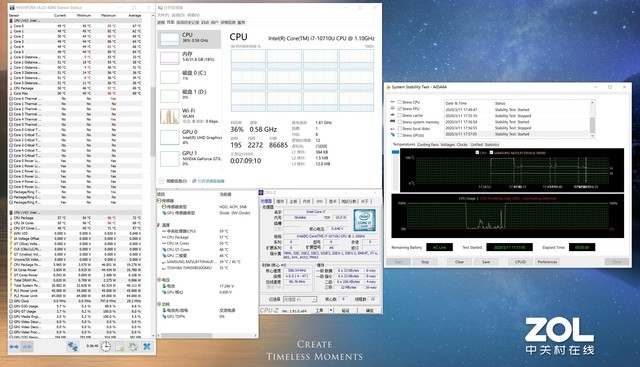Open the 选项 menu in Task Manager
Screen dimensions: 640x367
178,15
